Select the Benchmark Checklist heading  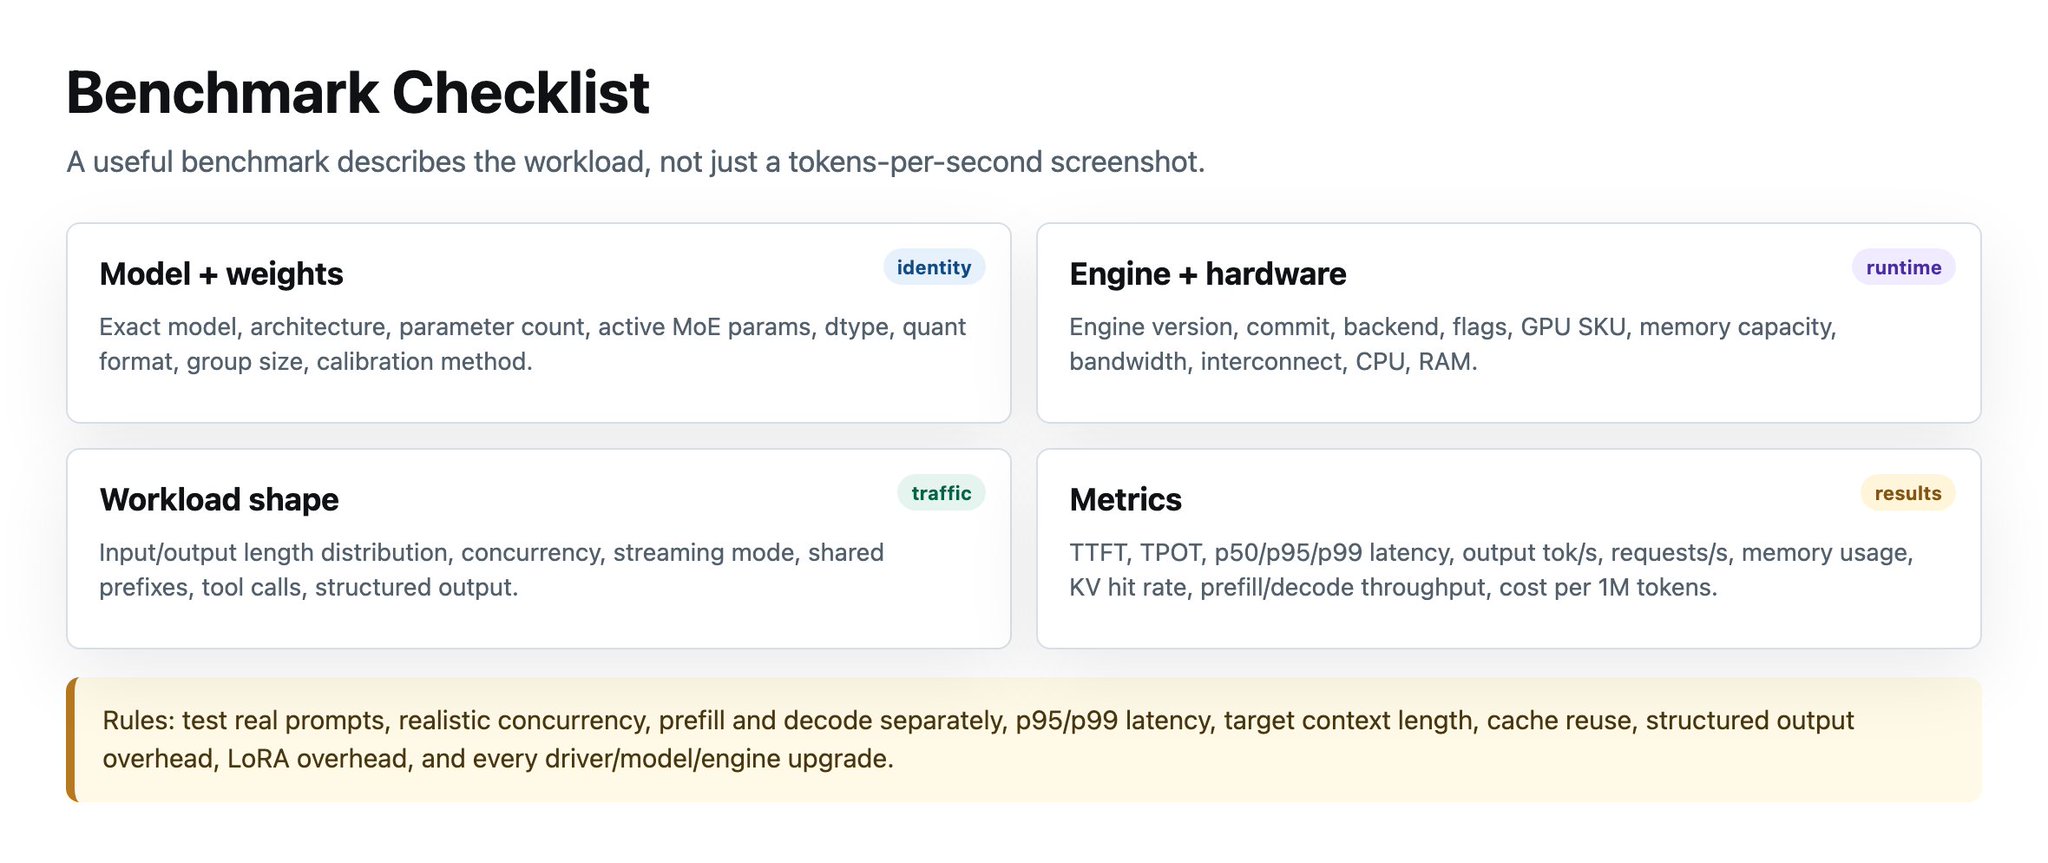[x=358, y=93]
